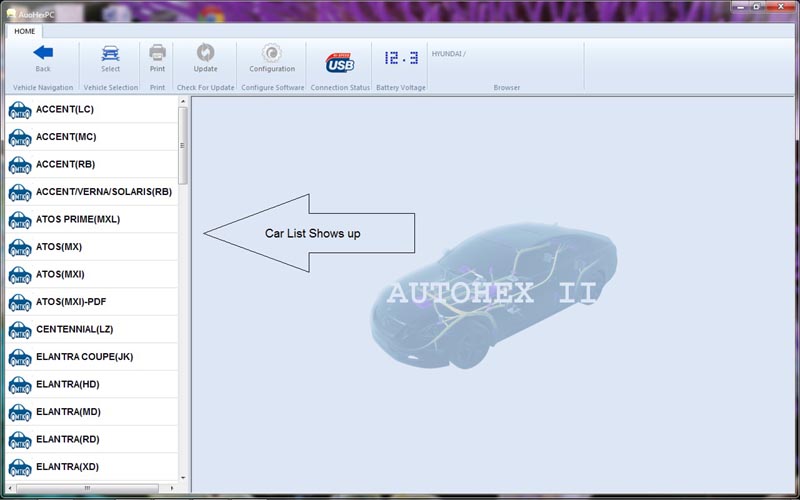800x500 pixels.
Task: Click the Back arrow icon
Action: pos(43,53)
